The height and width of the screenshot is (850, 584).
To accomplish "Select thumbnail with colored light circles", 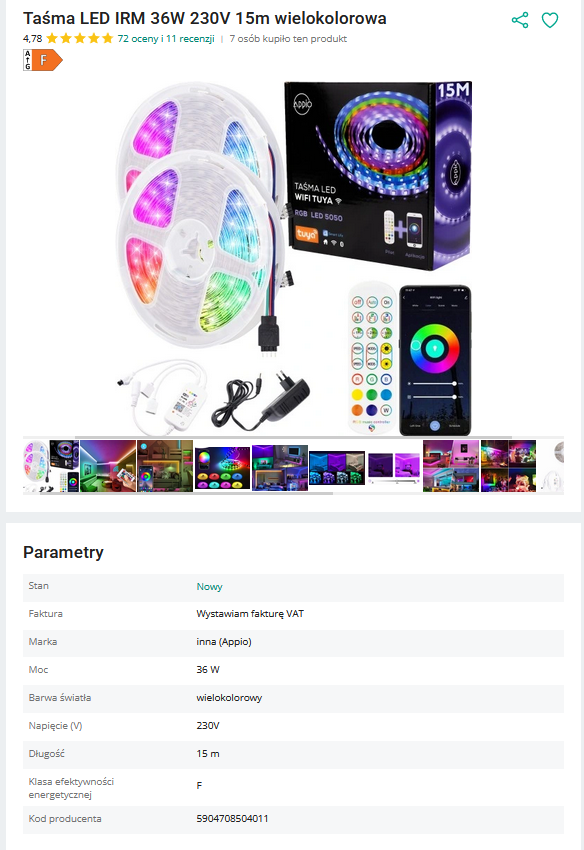I will tap(222, 468).
